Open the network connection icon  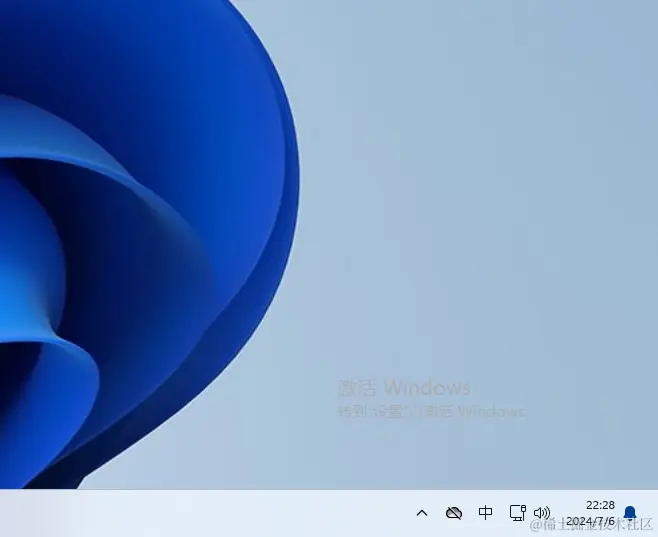point(518,513)
